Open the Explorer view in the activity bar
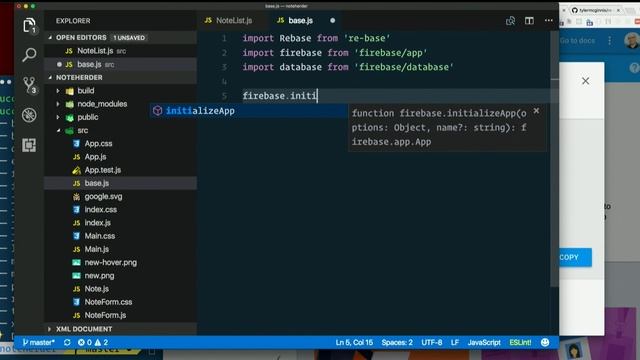Viewport: 640px width, 360px height. pos(29,25)
